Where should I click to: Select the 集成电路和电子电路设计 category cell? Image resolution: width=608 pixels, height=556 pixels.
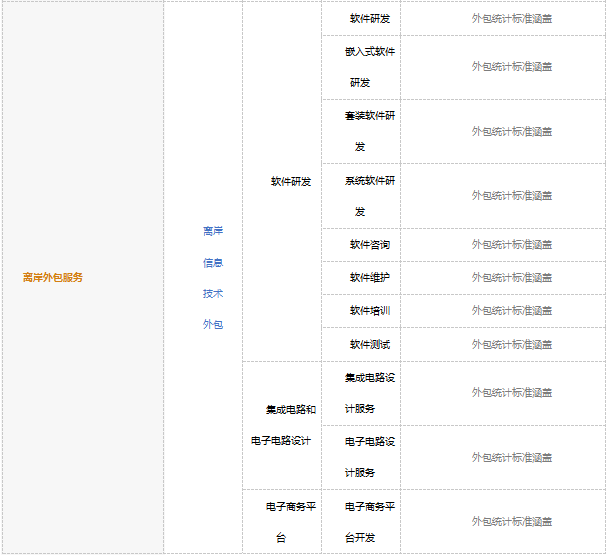pyautogui.click(x=283, y=425)
